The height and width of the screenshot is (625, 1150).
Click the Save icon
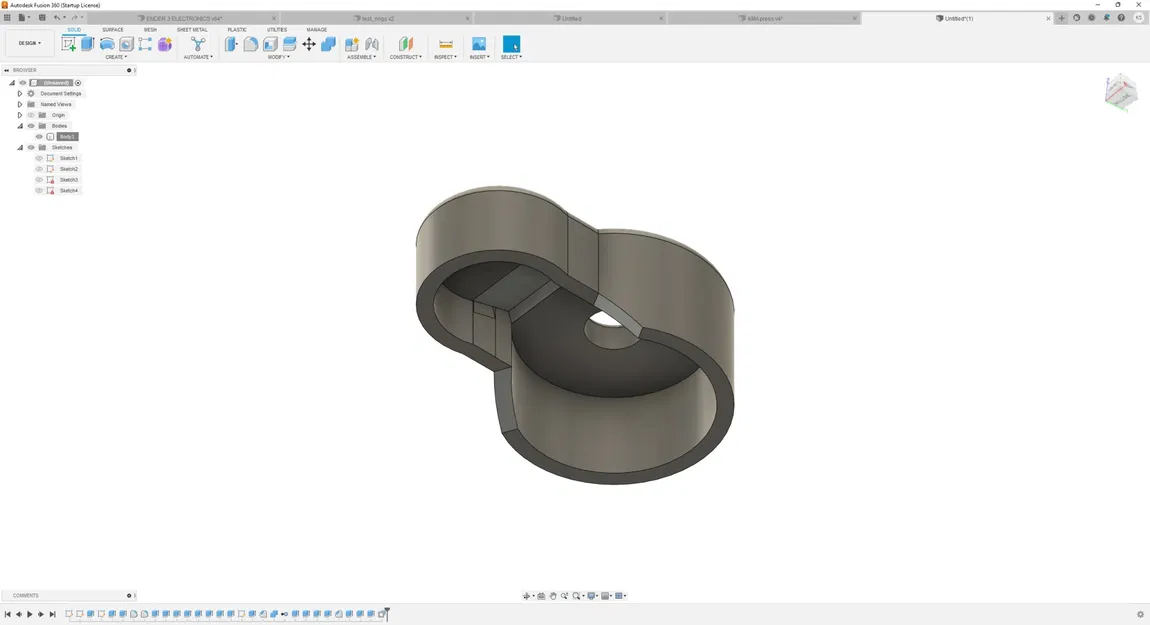[42, 18]
